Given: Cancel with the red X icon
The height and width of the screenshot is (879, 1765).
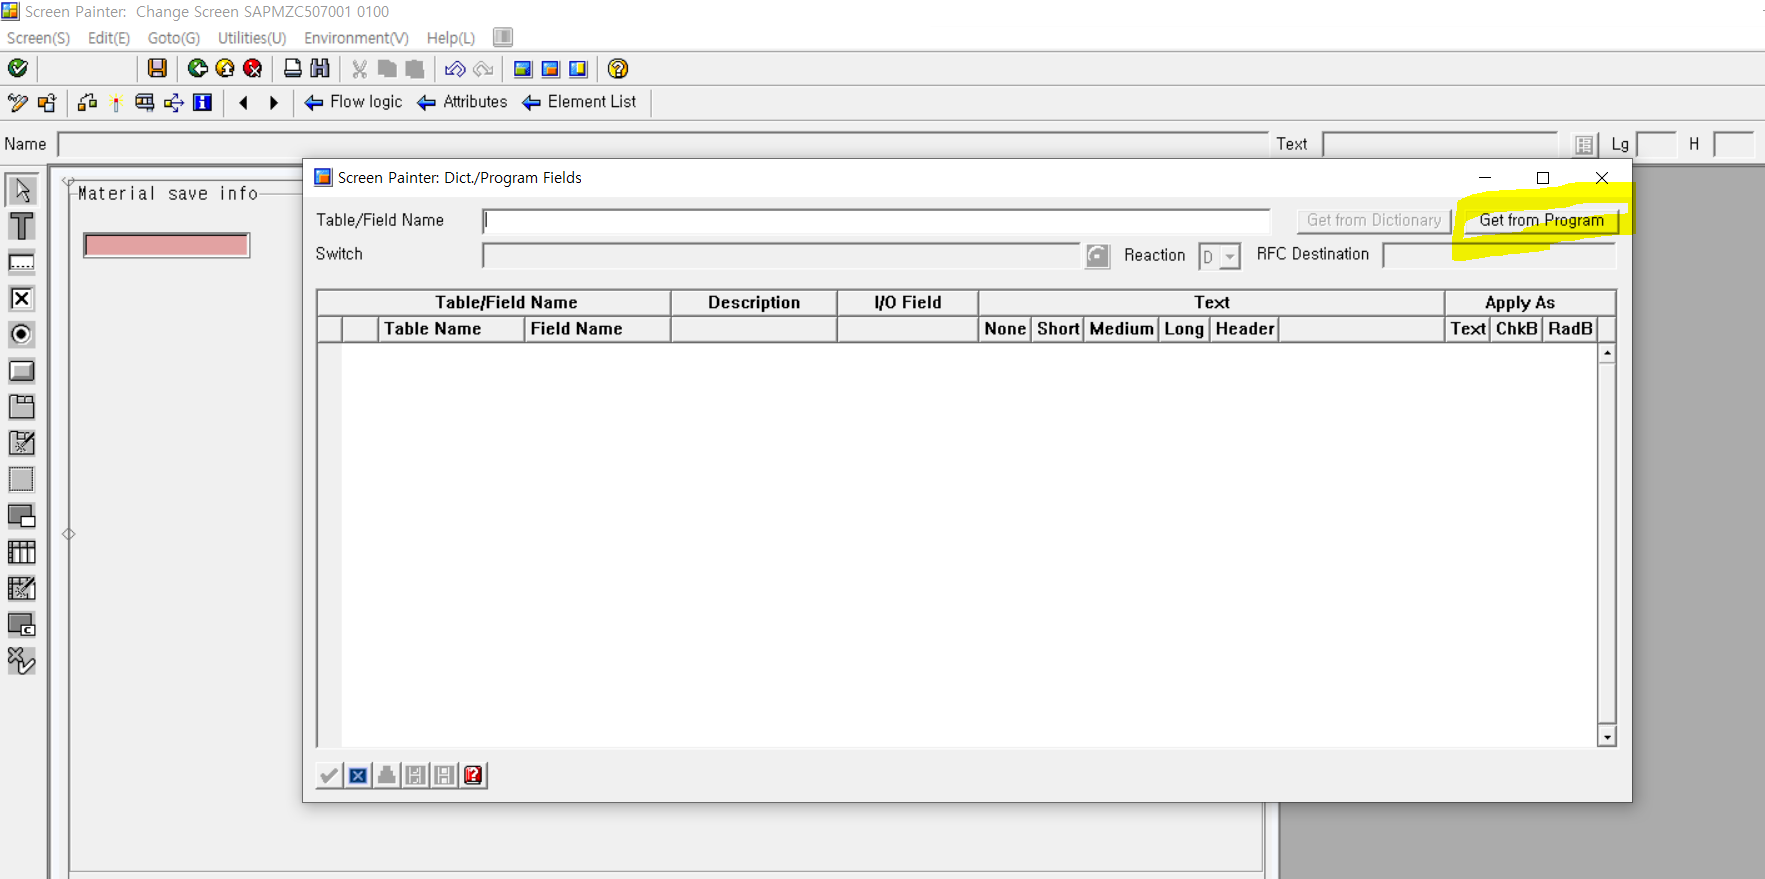Looking at the screenshot, I should point(253,68).
